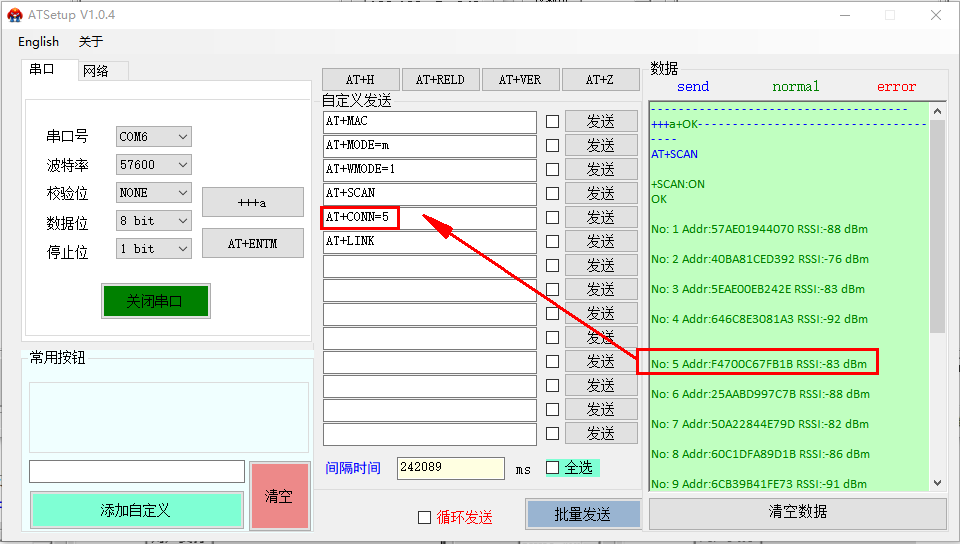Open the English language menu
960x544 pixels.
pyautogui.click(x=38, y=42)
